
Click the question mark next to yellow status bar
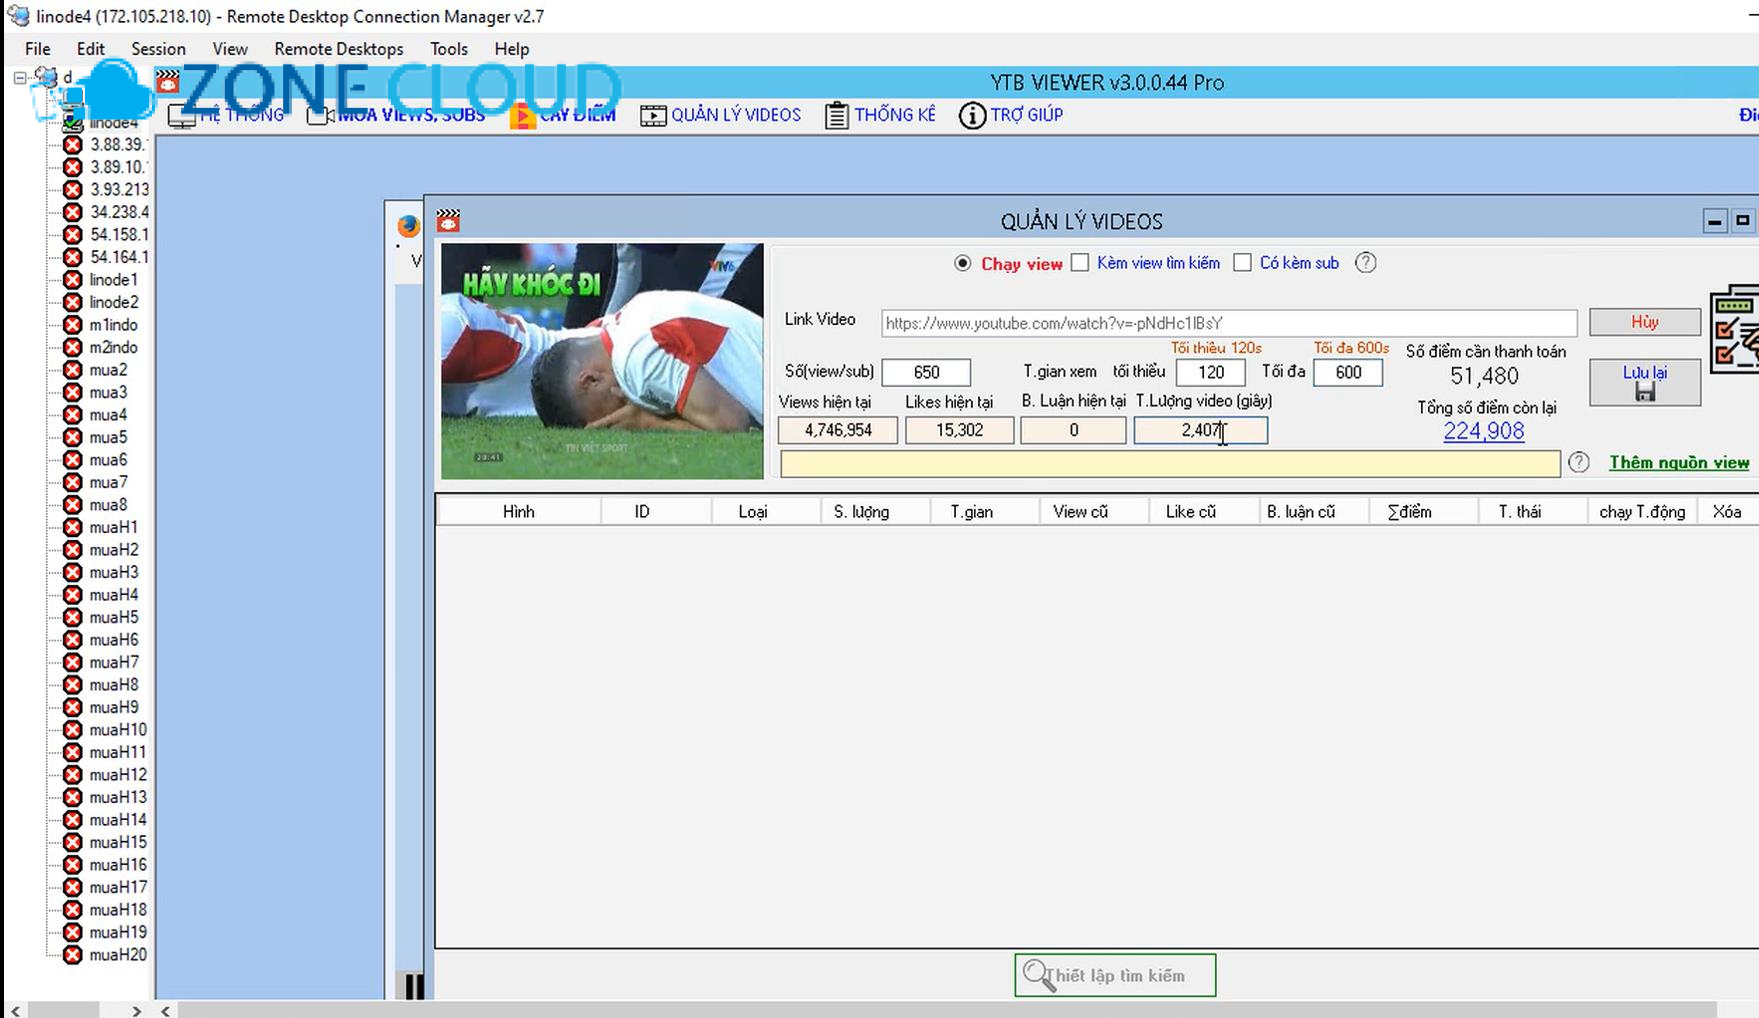coord(1579,463)
